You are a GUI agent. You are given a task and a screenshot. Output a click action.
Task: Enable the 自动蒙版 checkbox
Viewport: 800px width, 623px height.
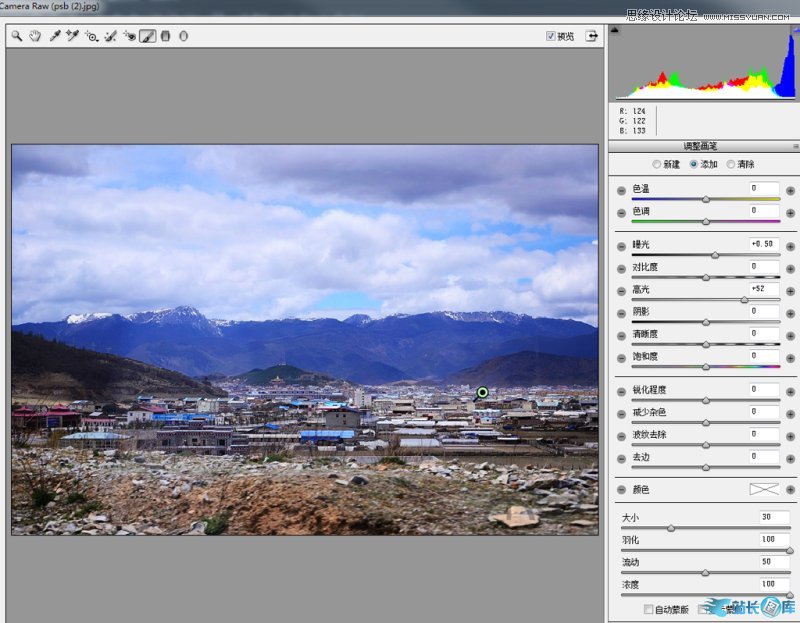[x=649, y=609]
